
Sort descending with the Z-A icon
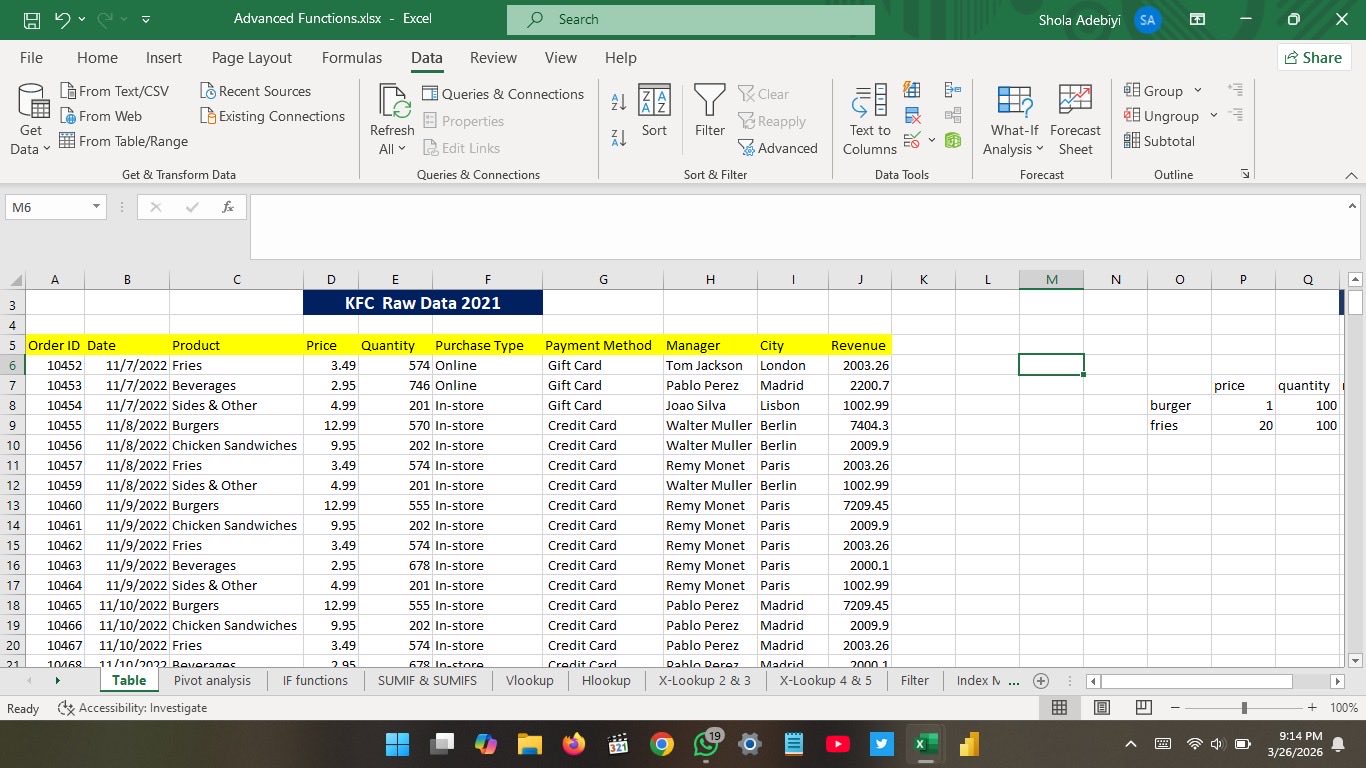click(x=618, y=138)
